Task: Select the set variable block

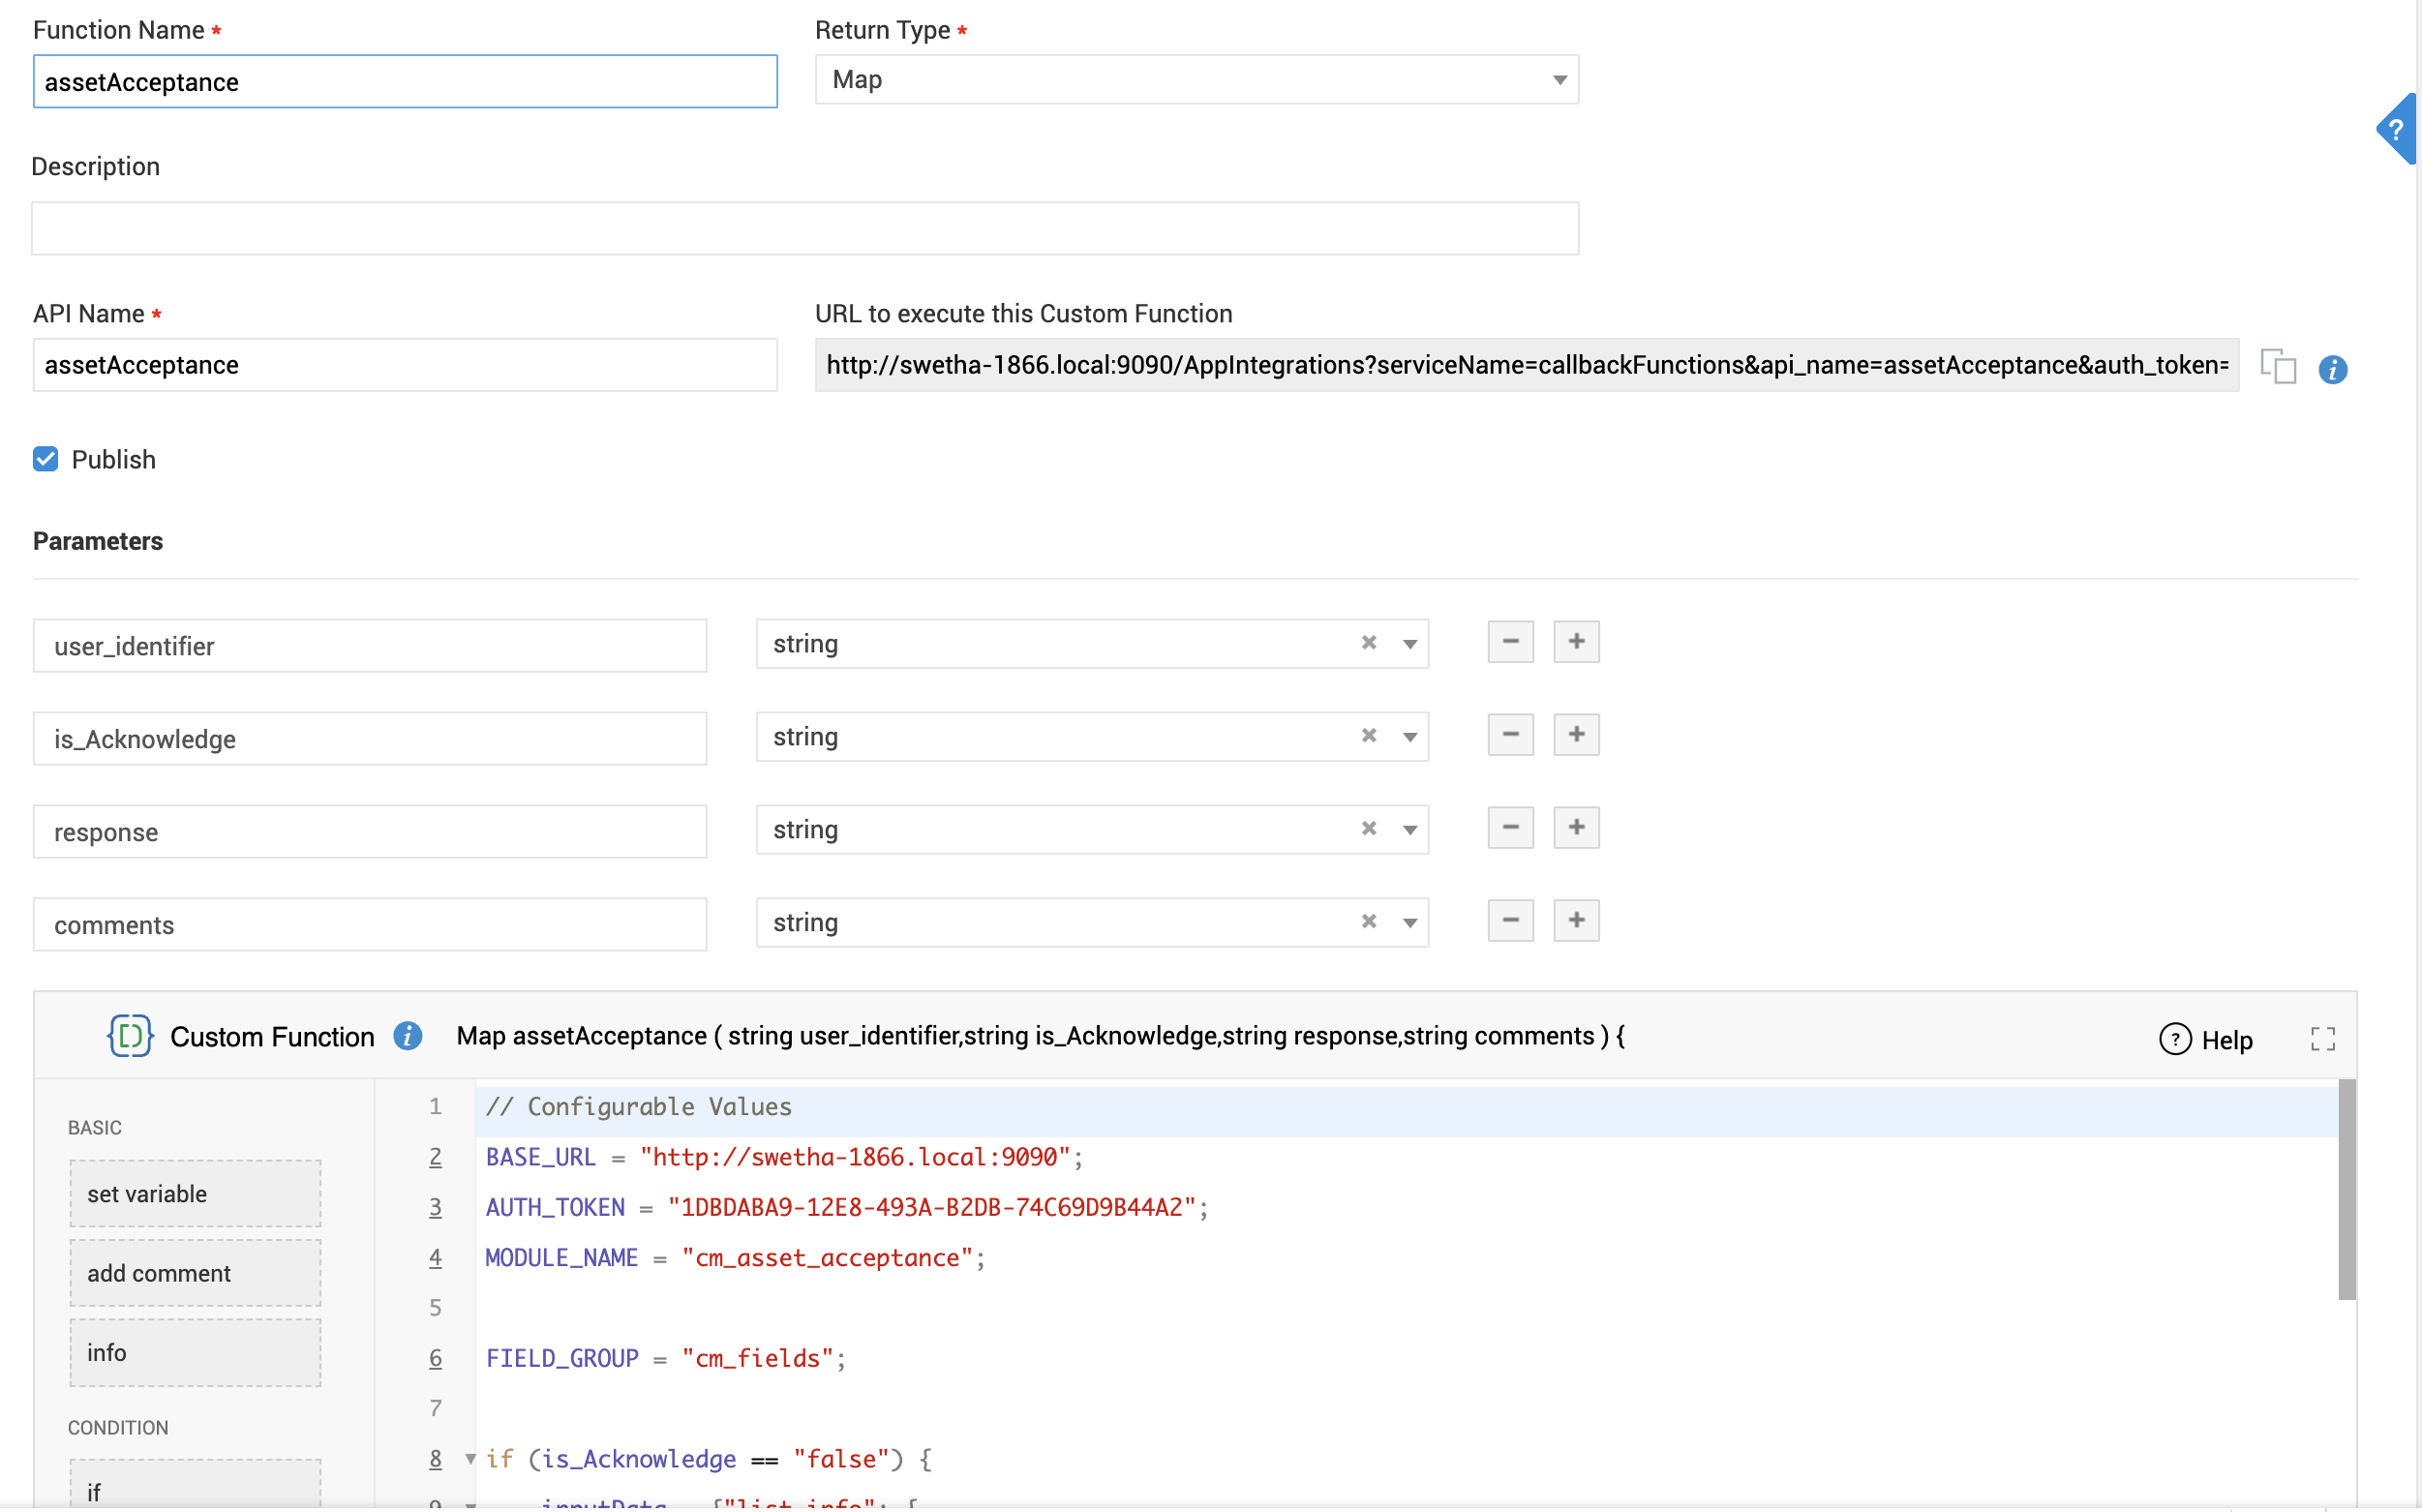Action: point(195,1193)
